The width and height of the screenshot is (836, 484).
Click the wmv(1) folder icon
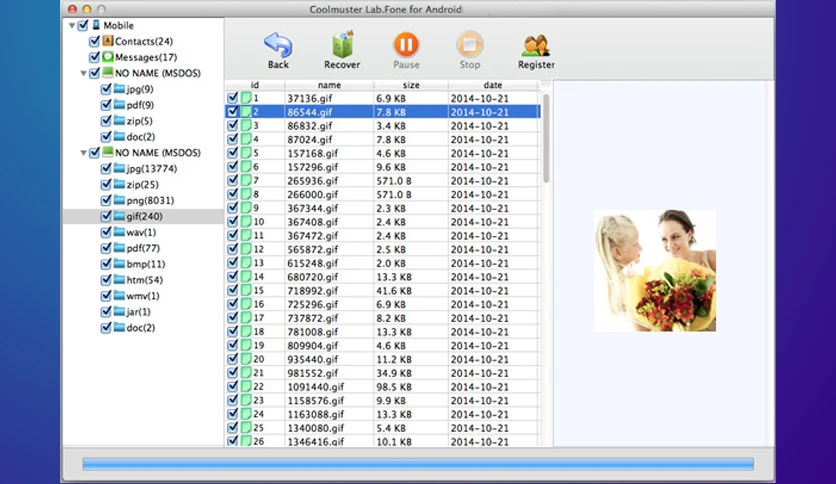point(119,295)
